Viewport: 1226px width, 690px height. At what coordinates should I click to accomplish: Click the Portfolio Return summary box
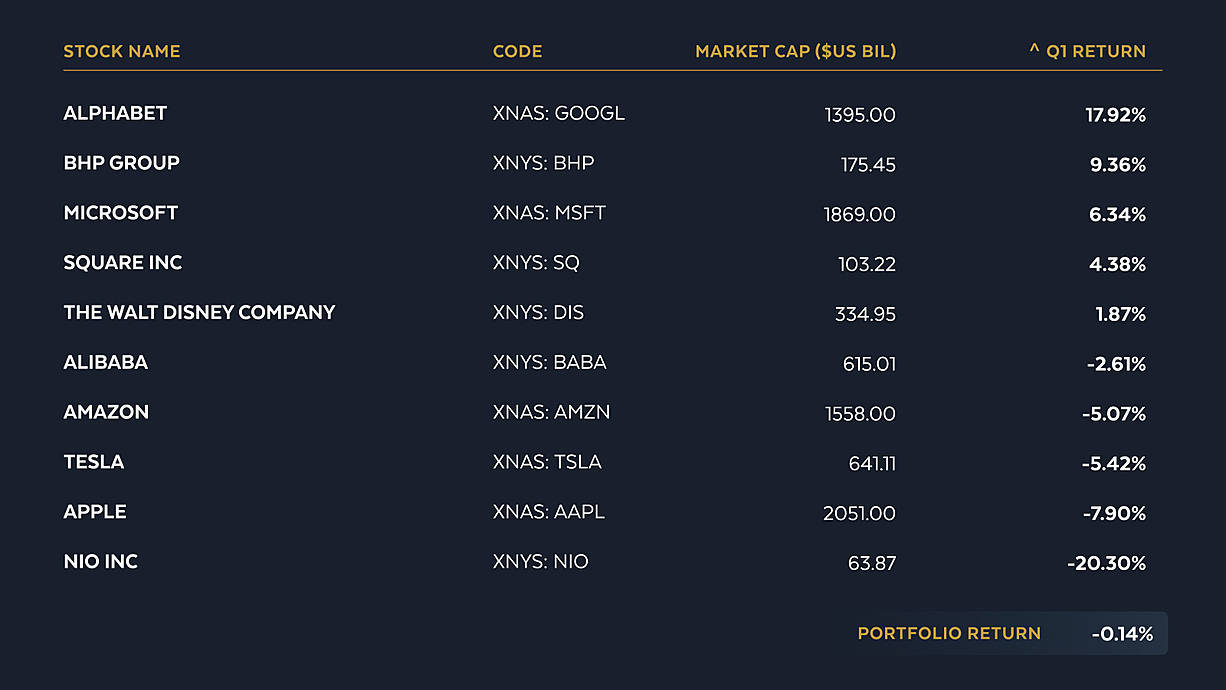click(x=1005, y=633)
